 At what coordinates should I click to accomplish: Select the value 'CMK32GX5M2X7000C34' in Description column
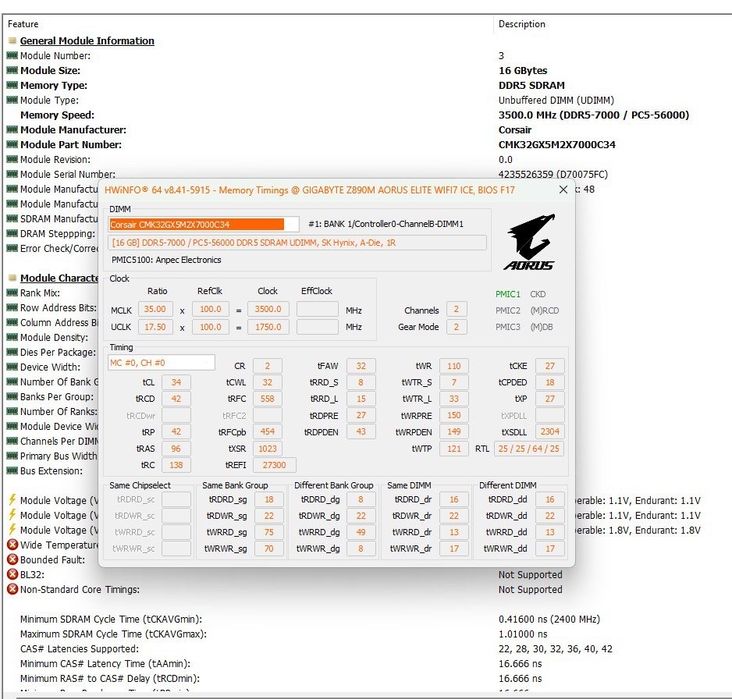pyautogui.click(x=557, y=145)
